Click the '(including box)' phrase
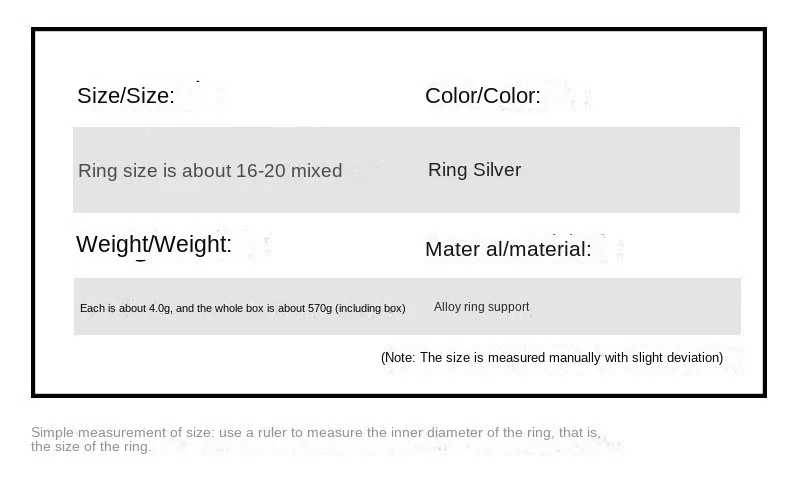This screenshot has width=800, height=482. (370, 308)
